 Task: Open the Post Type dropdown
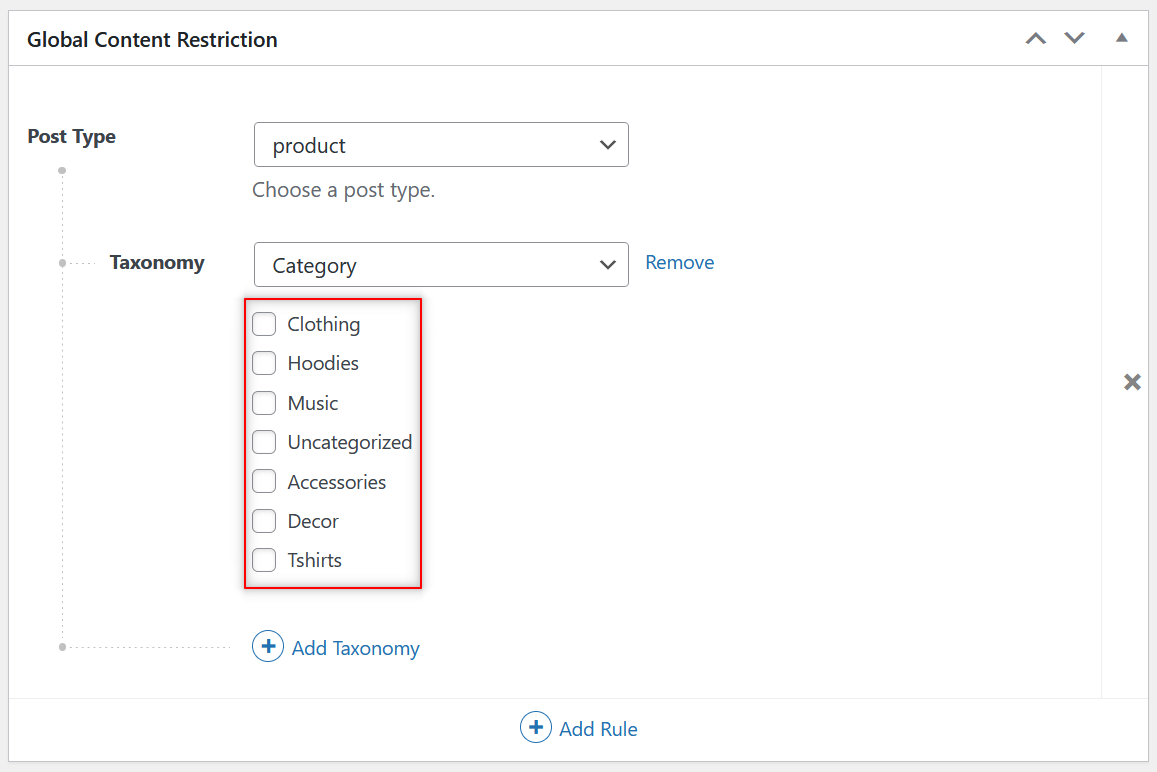tap(441, 145)
